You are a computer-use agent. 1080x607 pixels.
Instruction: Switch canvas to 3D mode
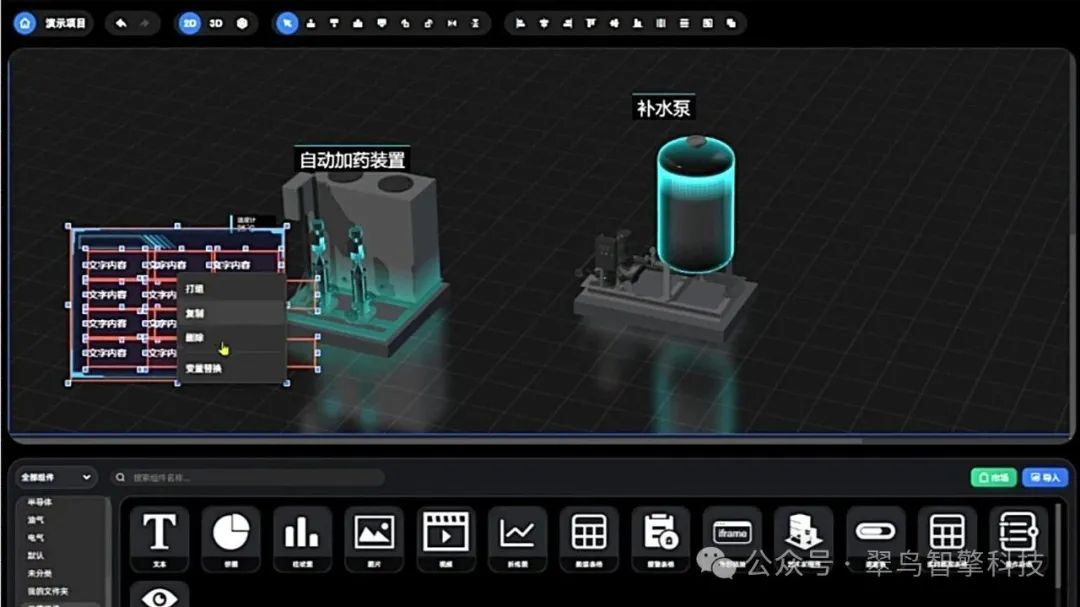point(216,23)
